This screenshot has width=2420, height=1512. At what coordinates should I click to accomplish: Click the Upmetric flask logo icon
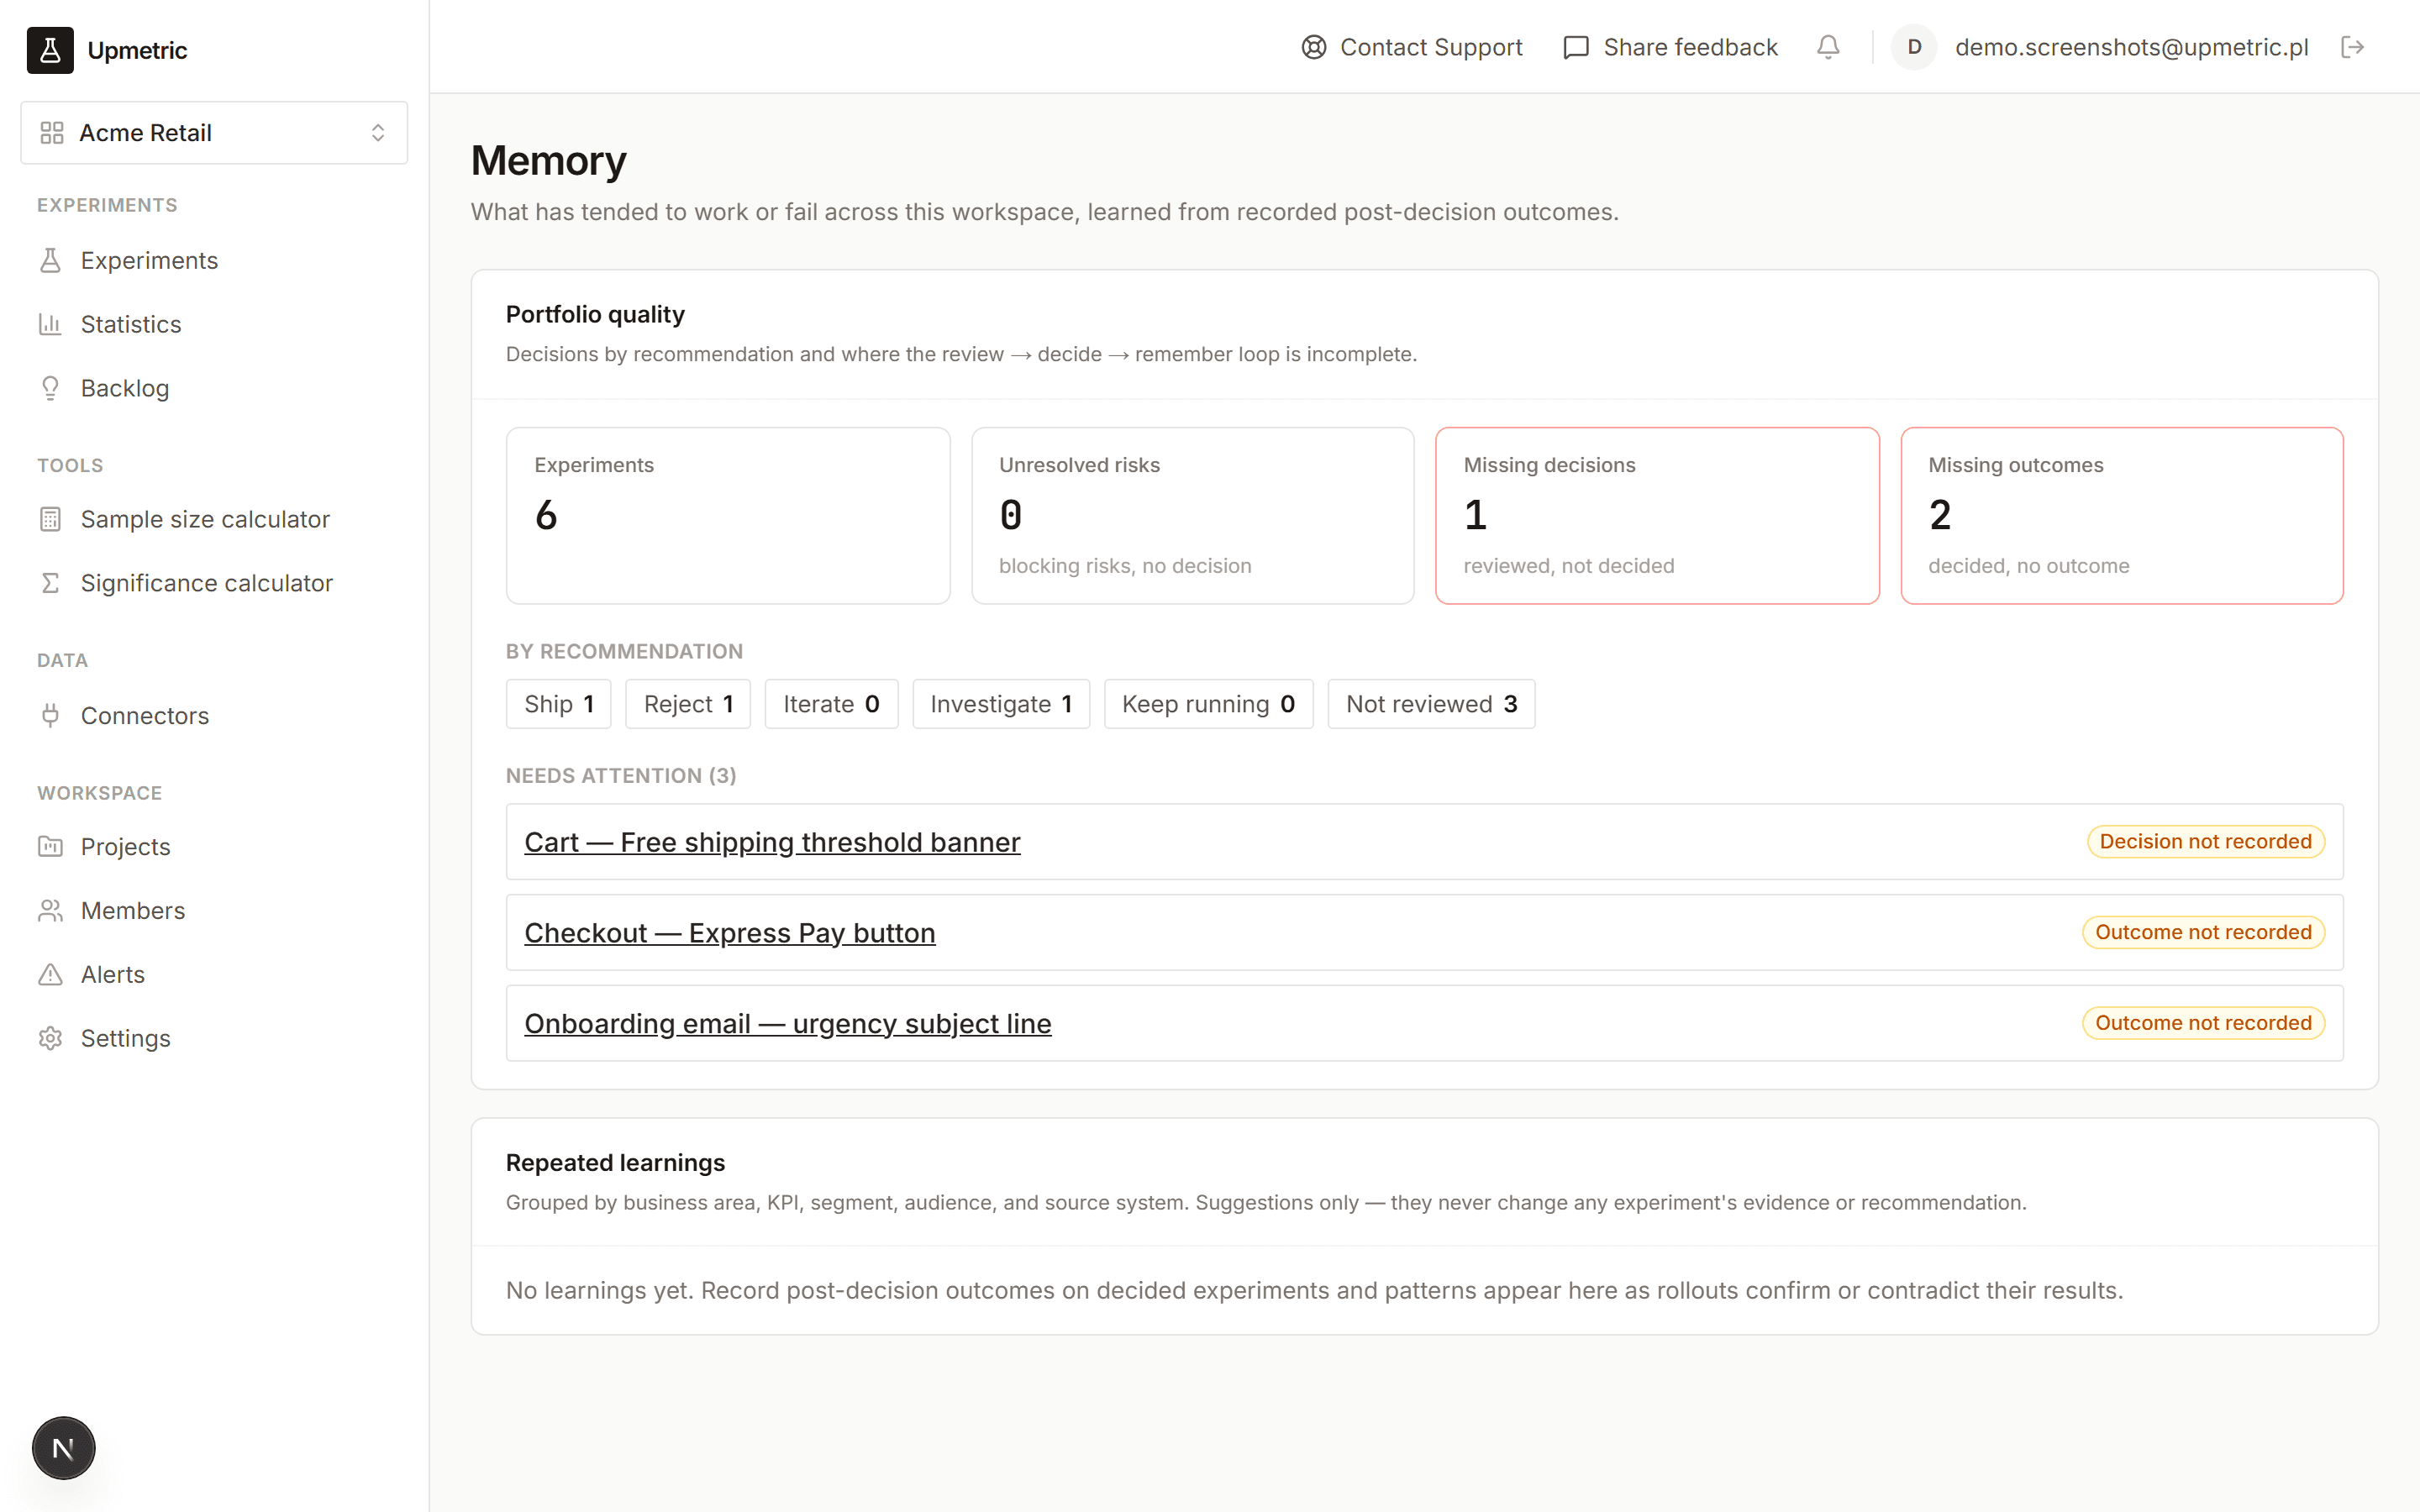coord(50,50)
